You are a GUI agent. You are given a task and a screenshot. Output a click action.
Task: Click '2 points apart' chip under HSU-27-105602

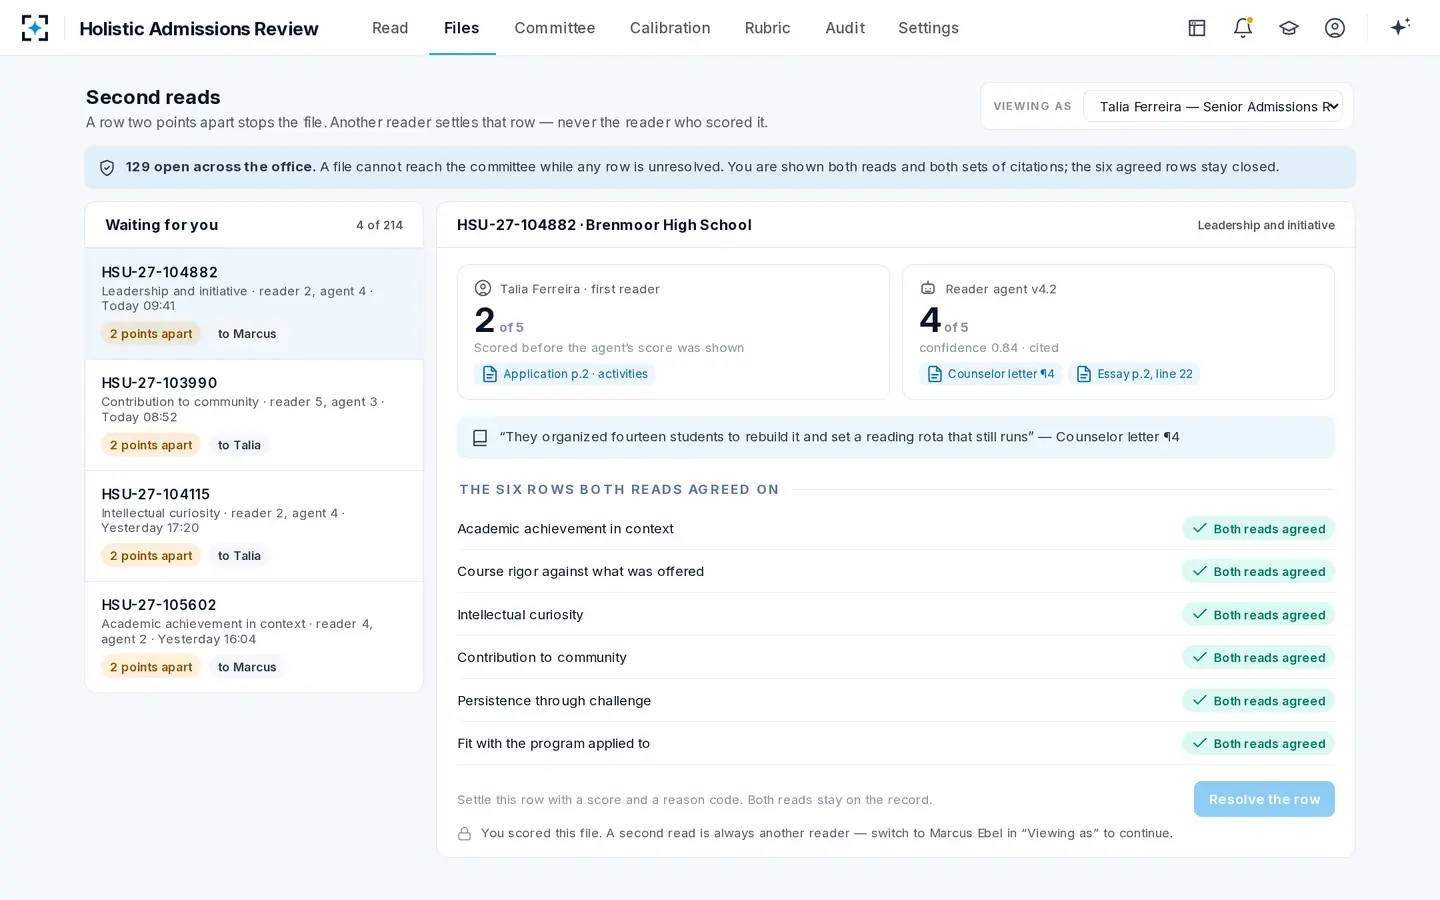151,667
